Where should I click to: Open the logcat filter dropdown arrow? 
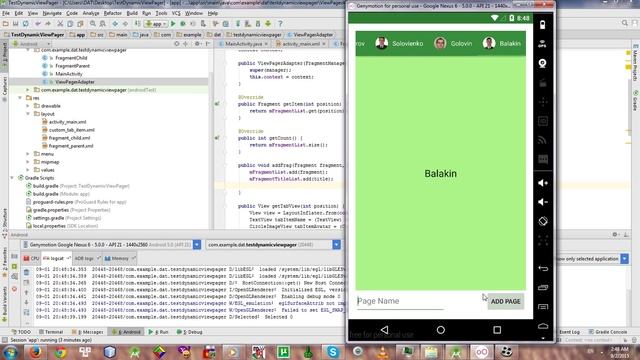point(624,259)
